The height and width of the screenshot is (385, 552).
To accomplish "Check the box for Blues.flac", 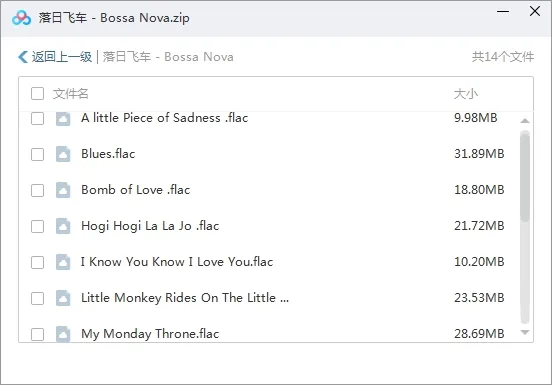I will [37, 154].
